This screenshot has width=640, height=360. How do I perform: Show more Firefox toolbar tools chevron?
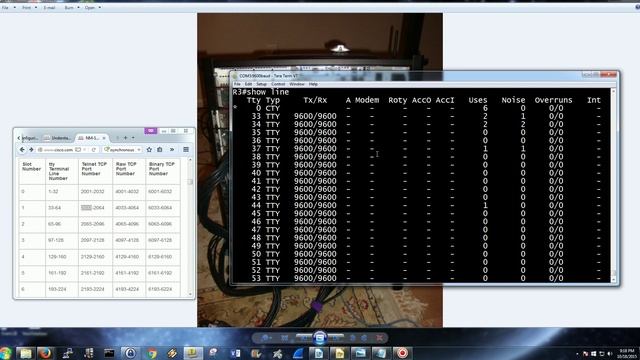tap(172, 150)
